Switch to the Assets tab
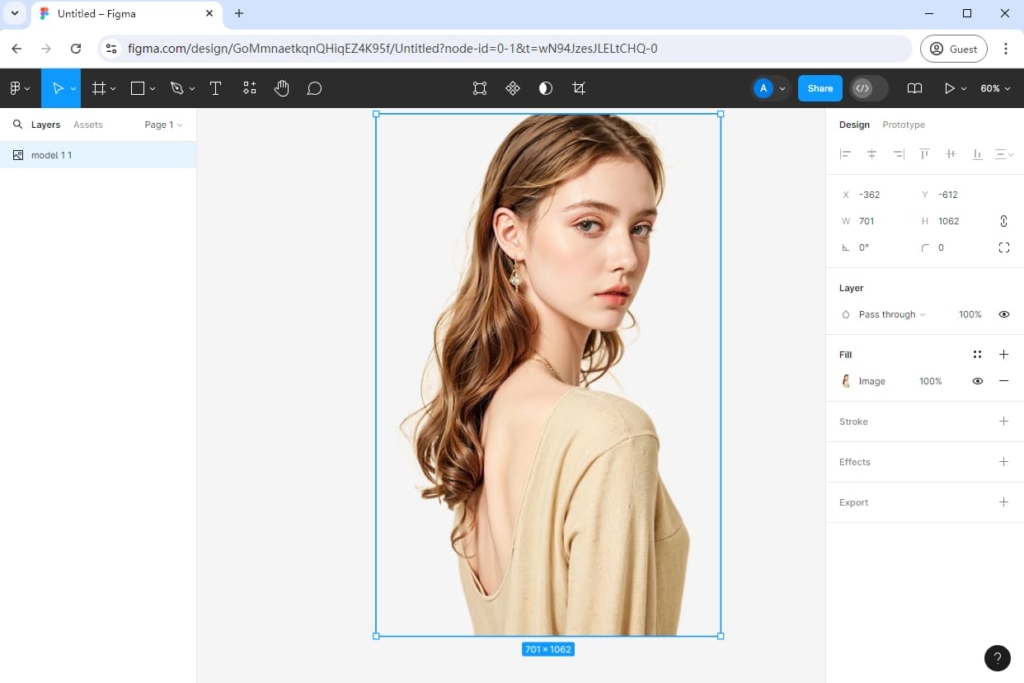 (88, 124)
